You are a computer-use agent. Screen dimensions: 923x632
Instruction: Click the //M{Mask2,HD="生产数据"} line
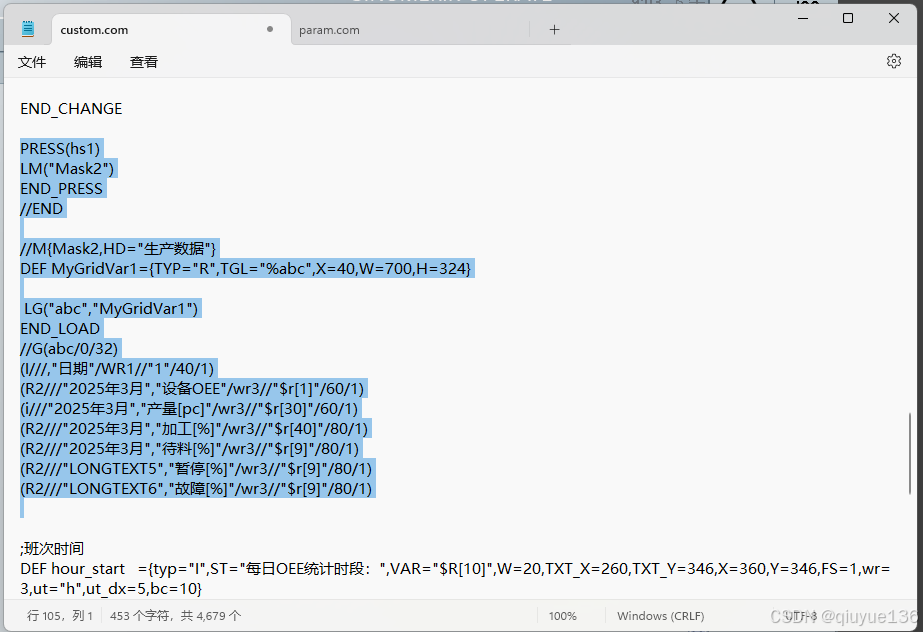(118, 249)
